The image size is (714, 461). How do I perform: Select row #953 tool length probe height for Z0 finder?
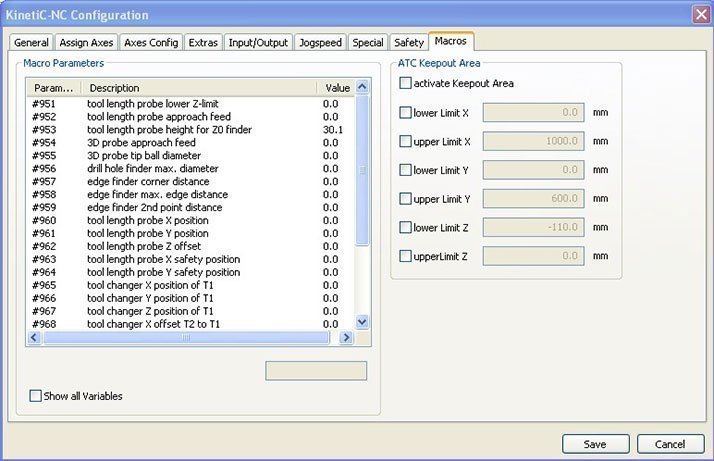[x=190, y=130]
